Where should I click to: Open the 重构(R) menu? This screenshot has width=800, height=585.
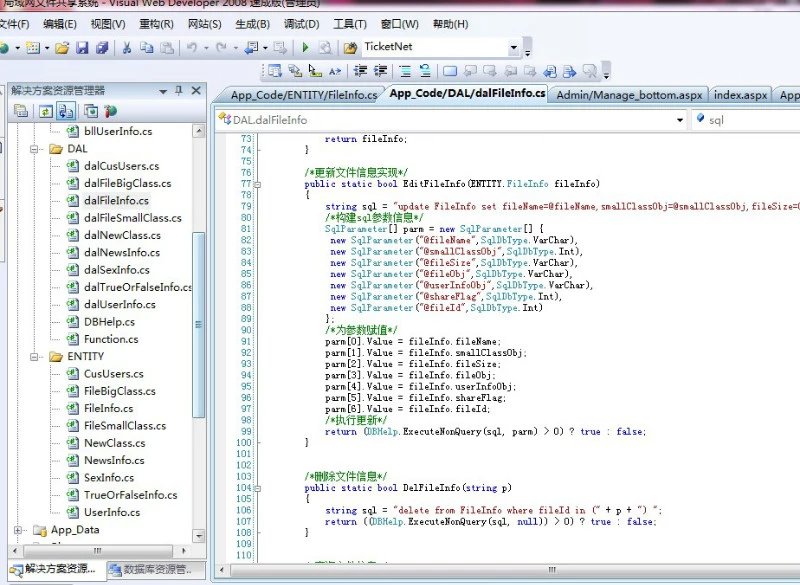[x=156, y=24]
